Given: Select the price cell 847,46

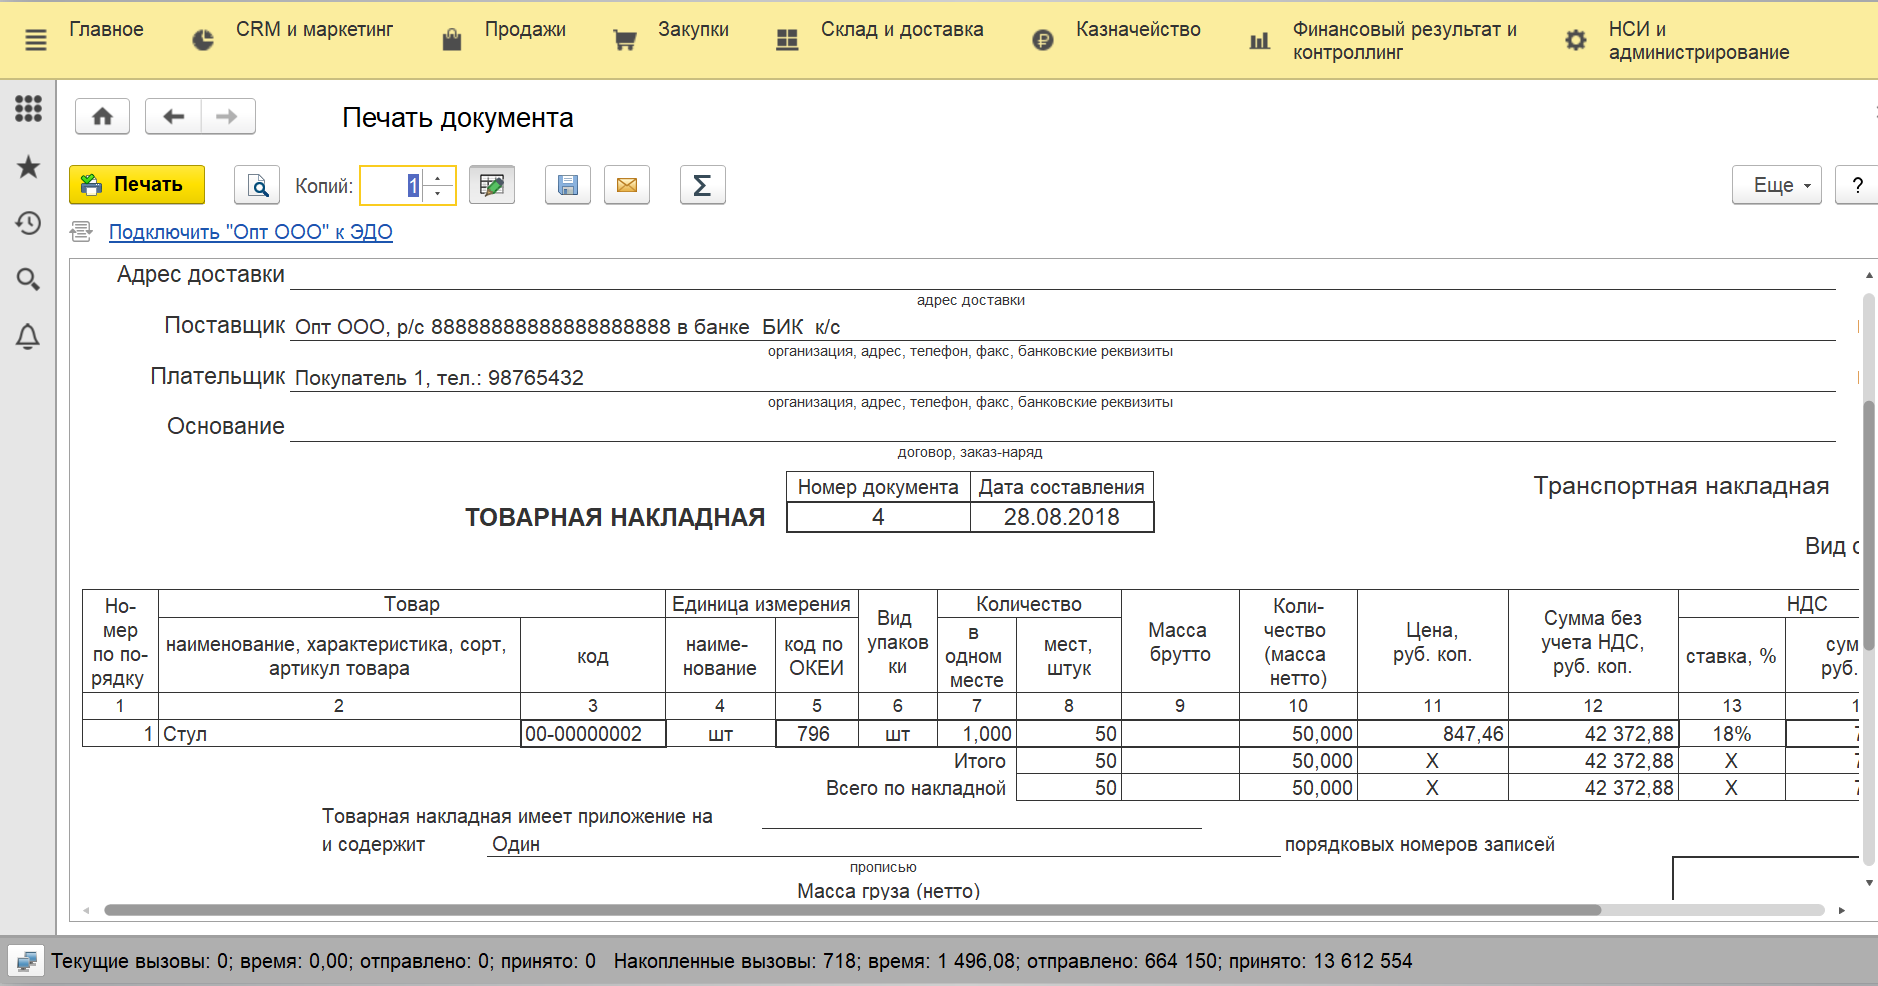Looking at the screenshot, I should [1432, 734].
